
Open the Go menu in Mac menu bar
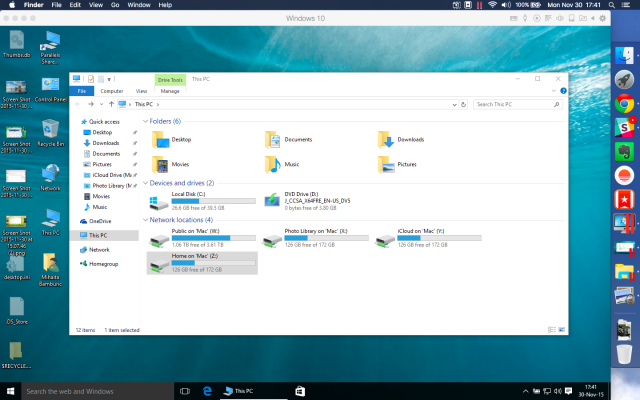115,5
